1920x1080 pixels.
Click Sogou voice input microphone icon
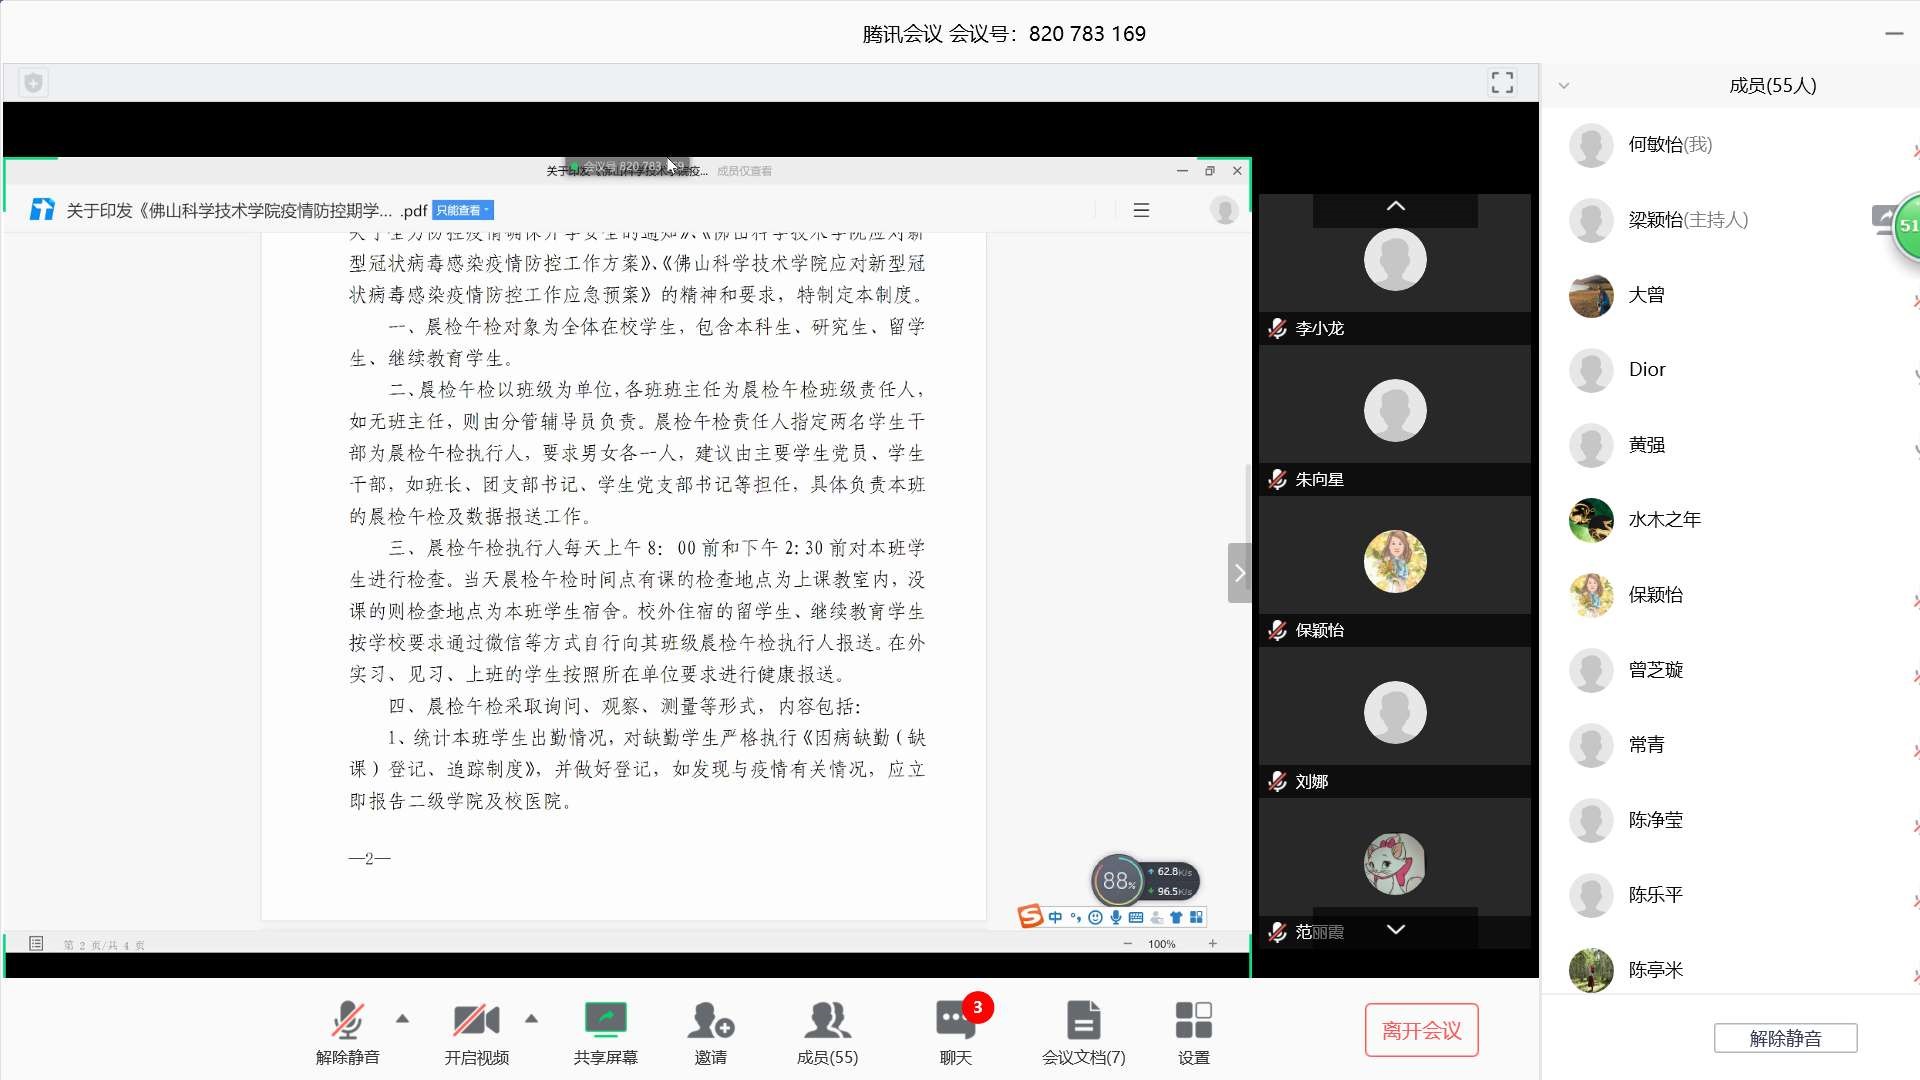pyautogui.click(x=1115, y=917)
